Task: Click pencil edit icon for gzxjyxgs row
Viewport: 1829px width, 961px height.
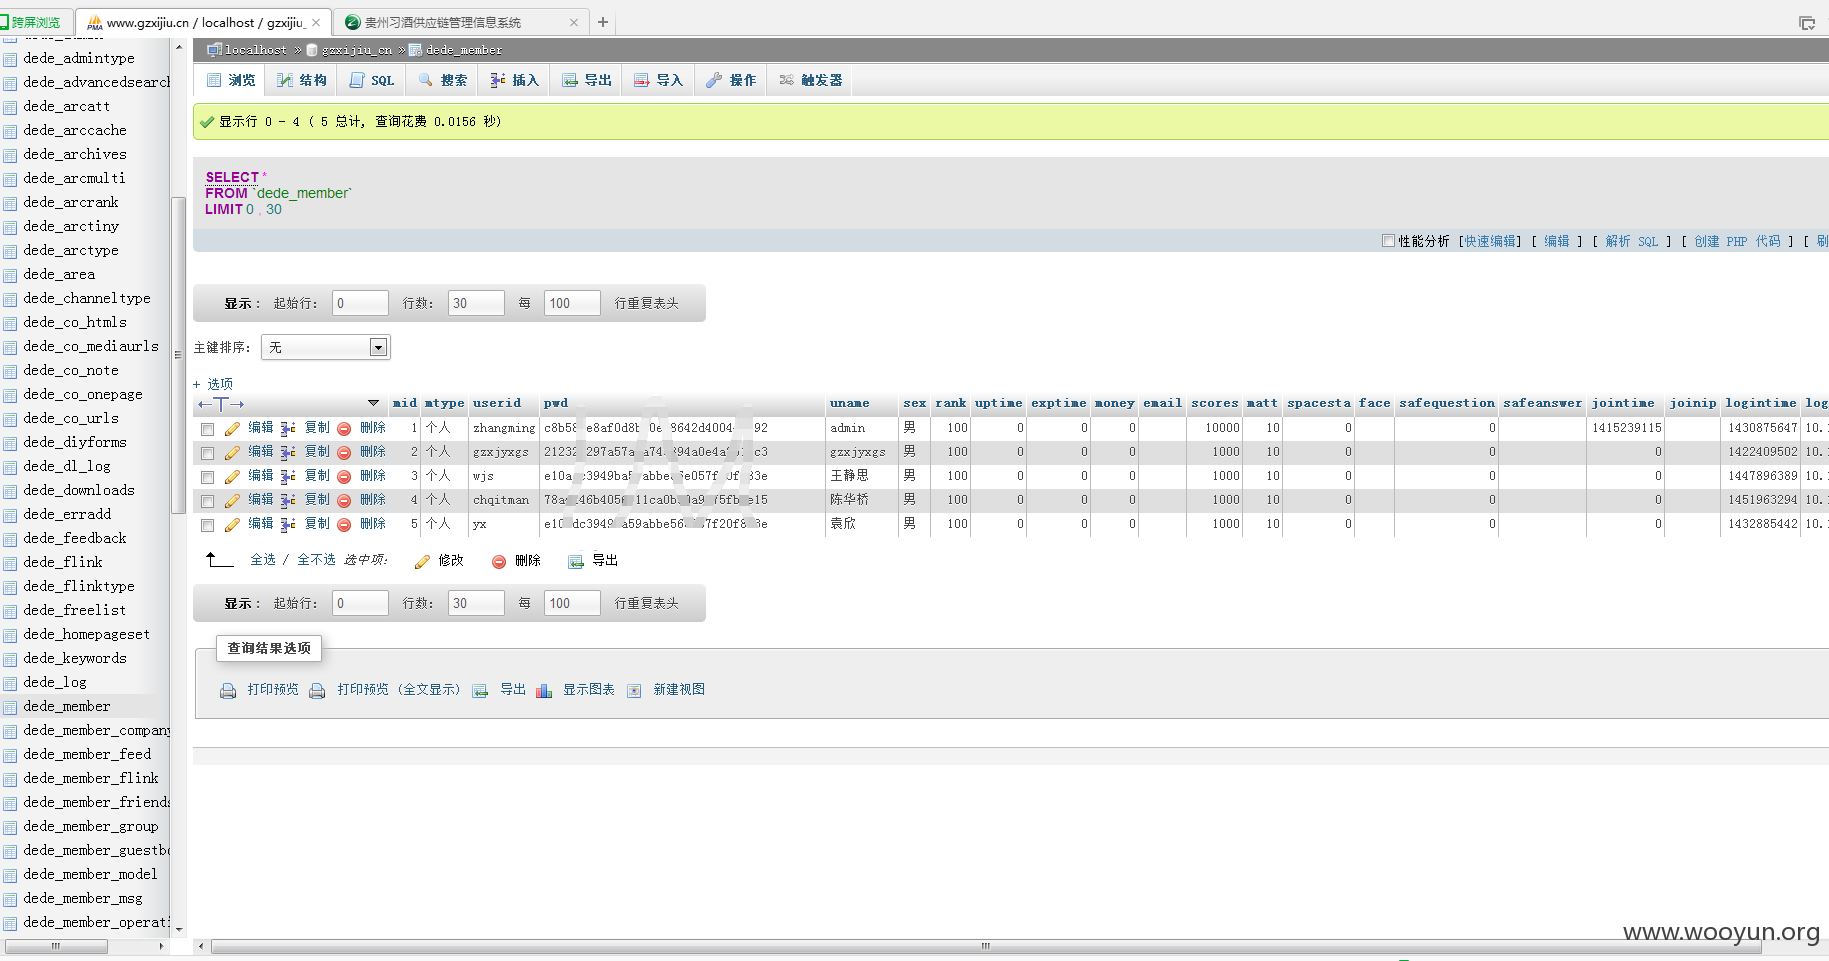Action: click(x=232, y=452)
